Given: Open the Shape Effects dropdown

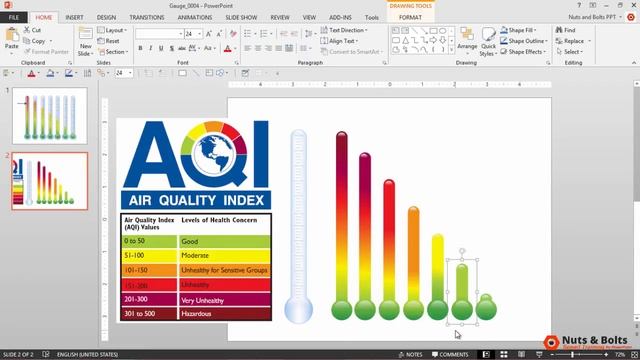Looking at the screenshot, I should pyautogui.click(x=523, y=52).
